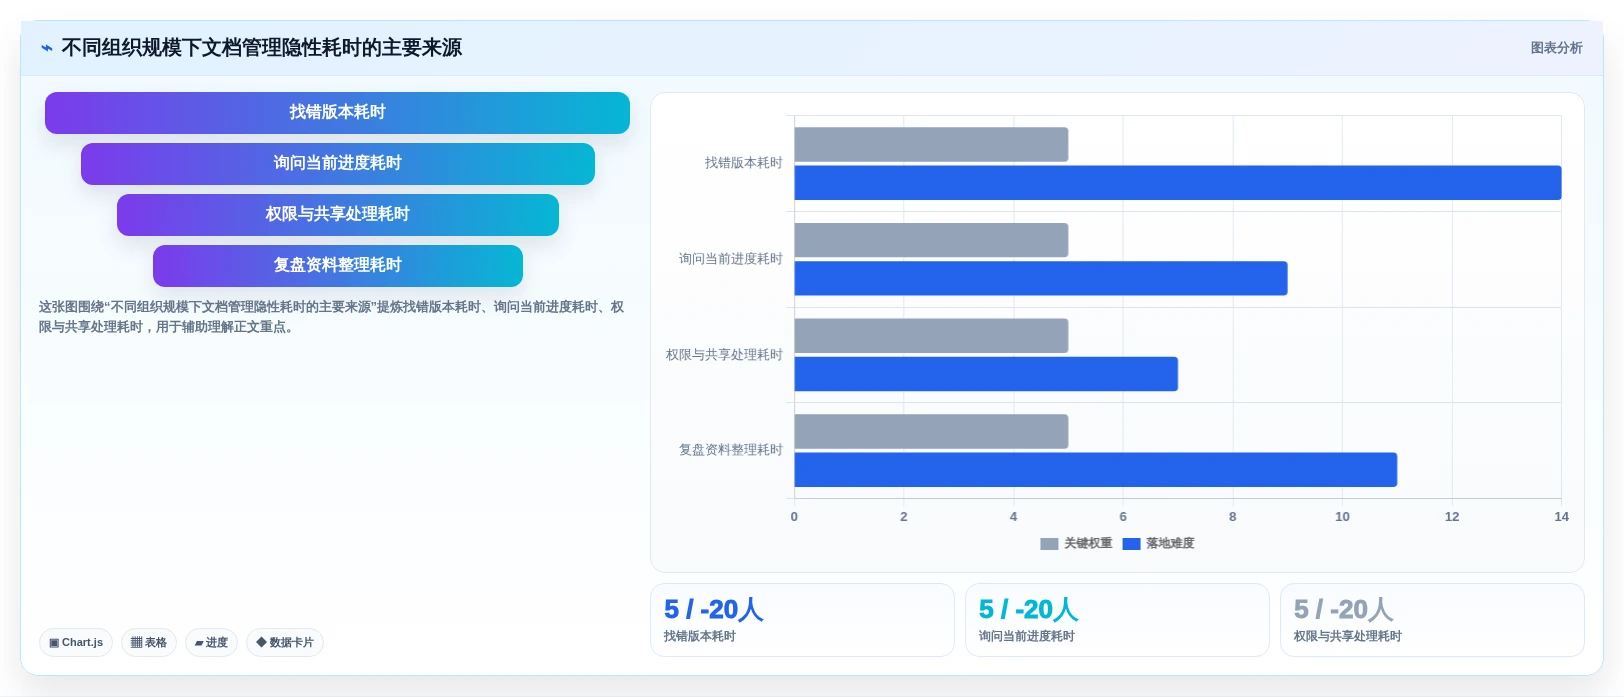Click the 数据卡片 tag chip
Viewport: 1624px width, 697px height.
click(285, 643)
